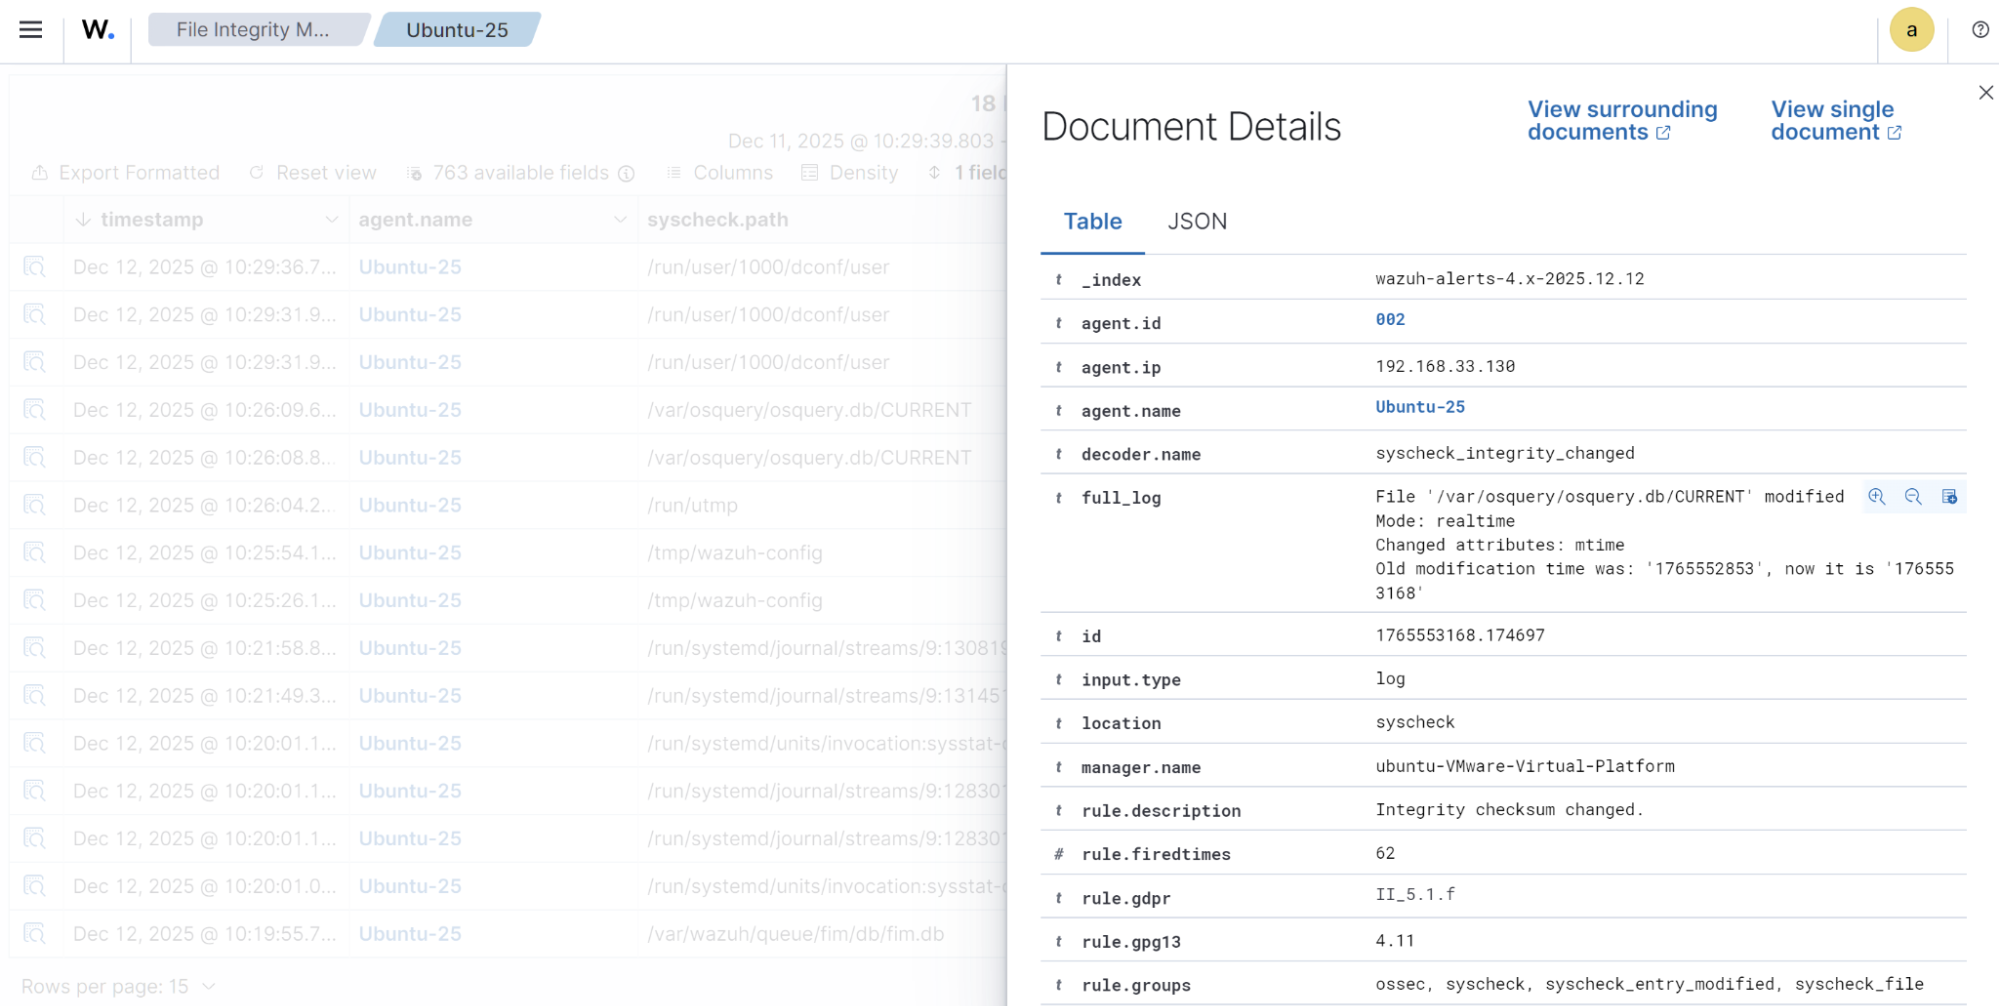Image resolution: width=1999 pixels, height=1007 pixels.
Task: Inspect the first row /run/user/1000/dconf/user document
Action: [x=35, y=267]
